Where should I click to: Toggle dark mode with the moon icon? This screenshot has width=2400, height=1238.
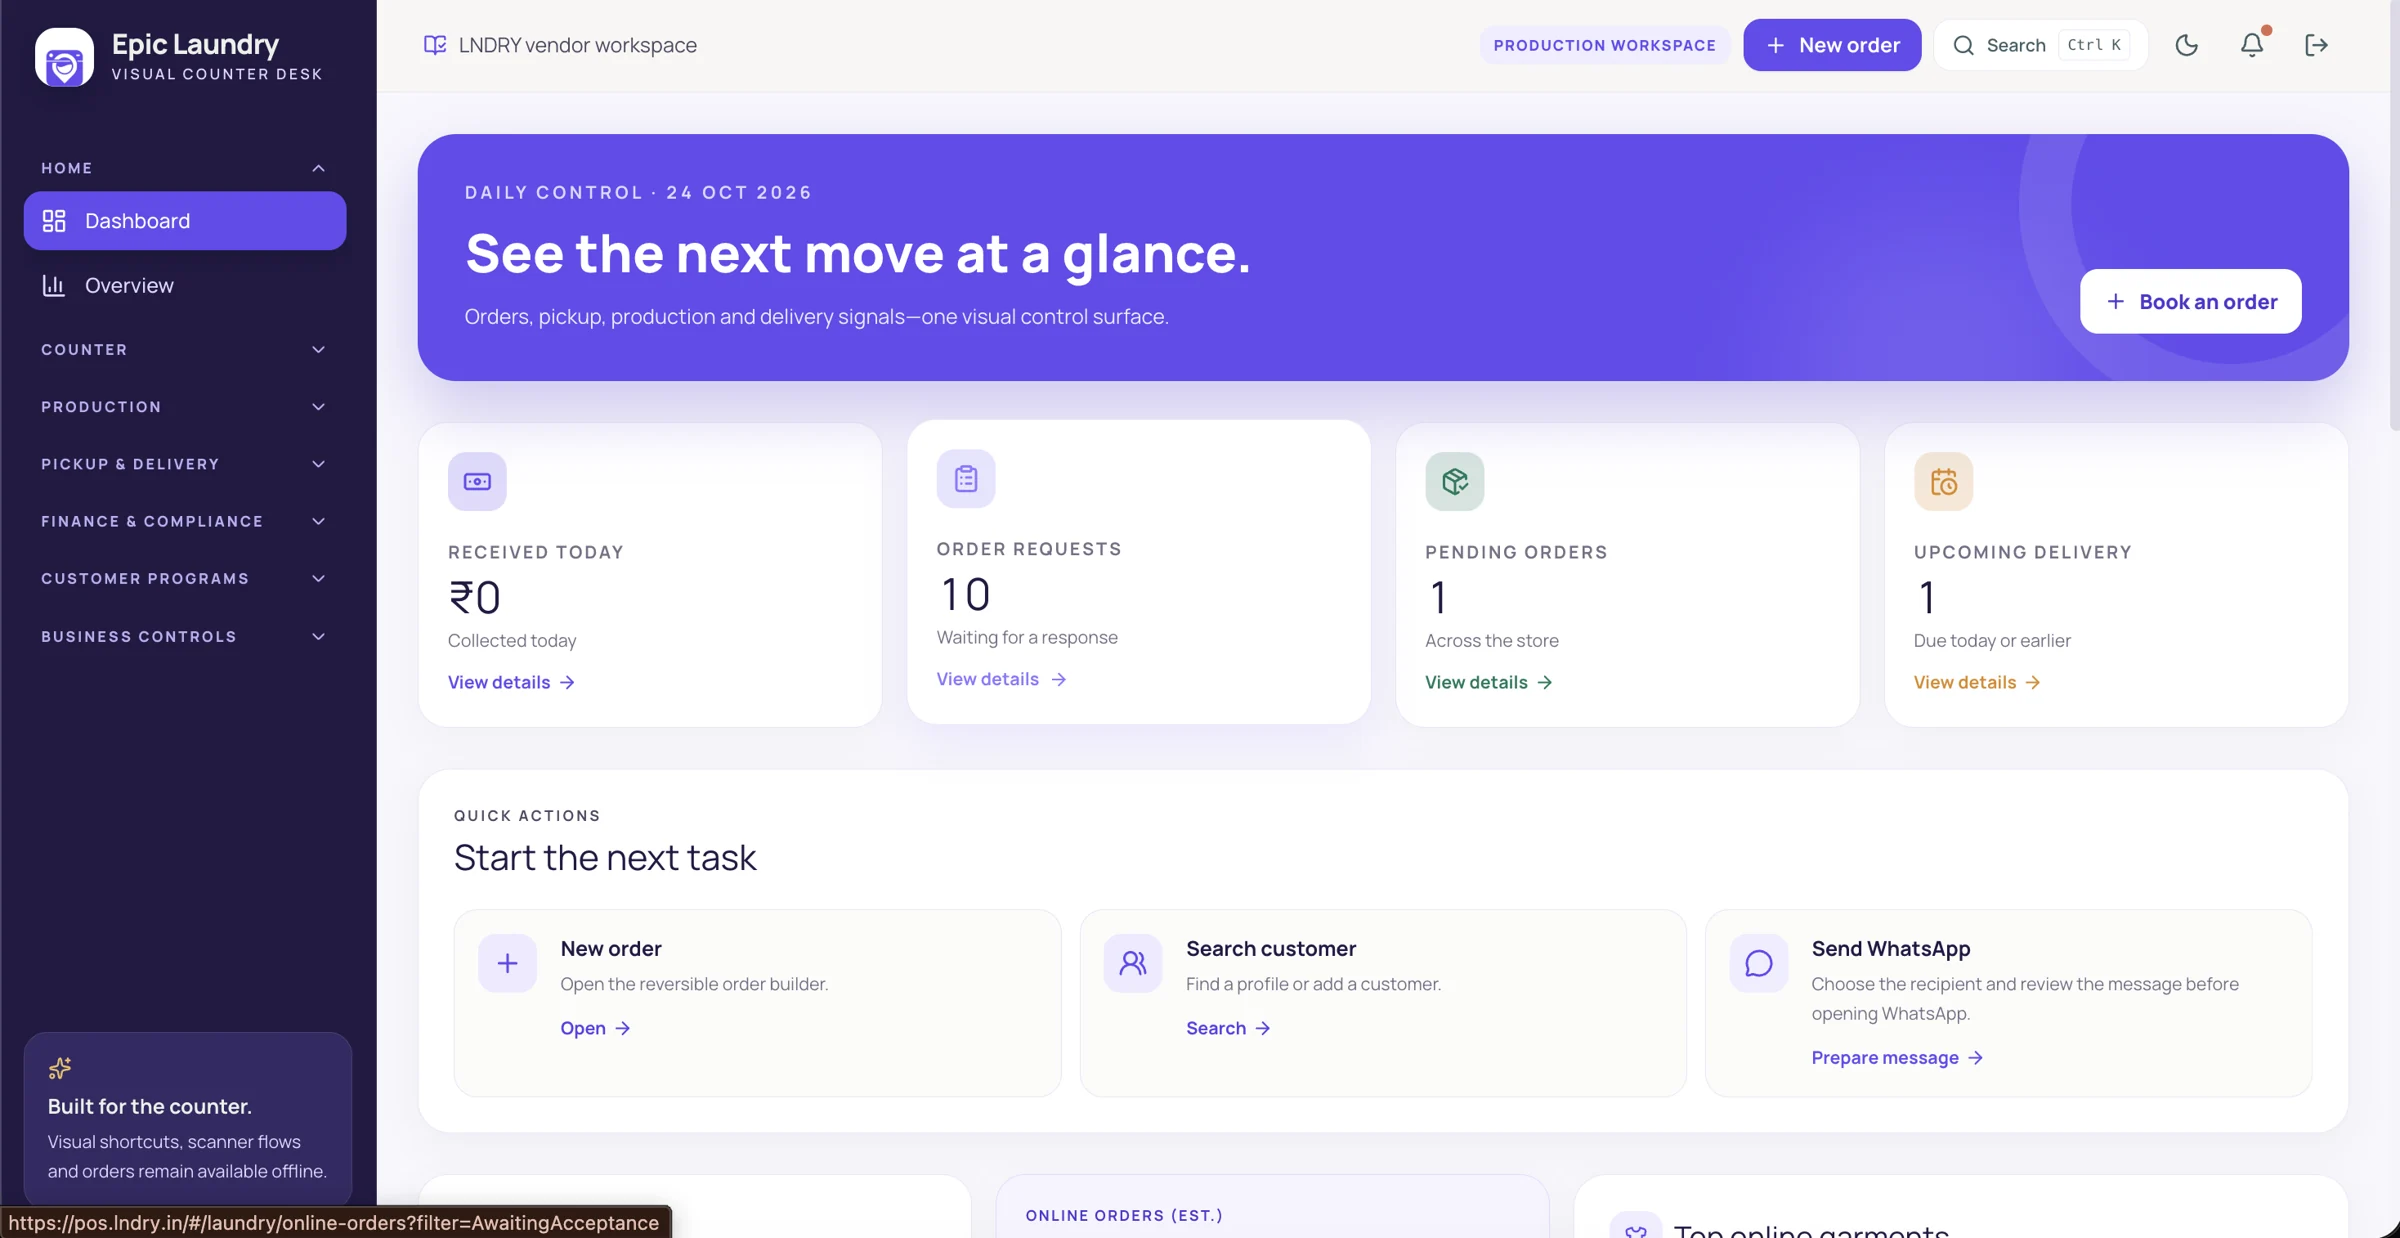[x=2187, y=45]
